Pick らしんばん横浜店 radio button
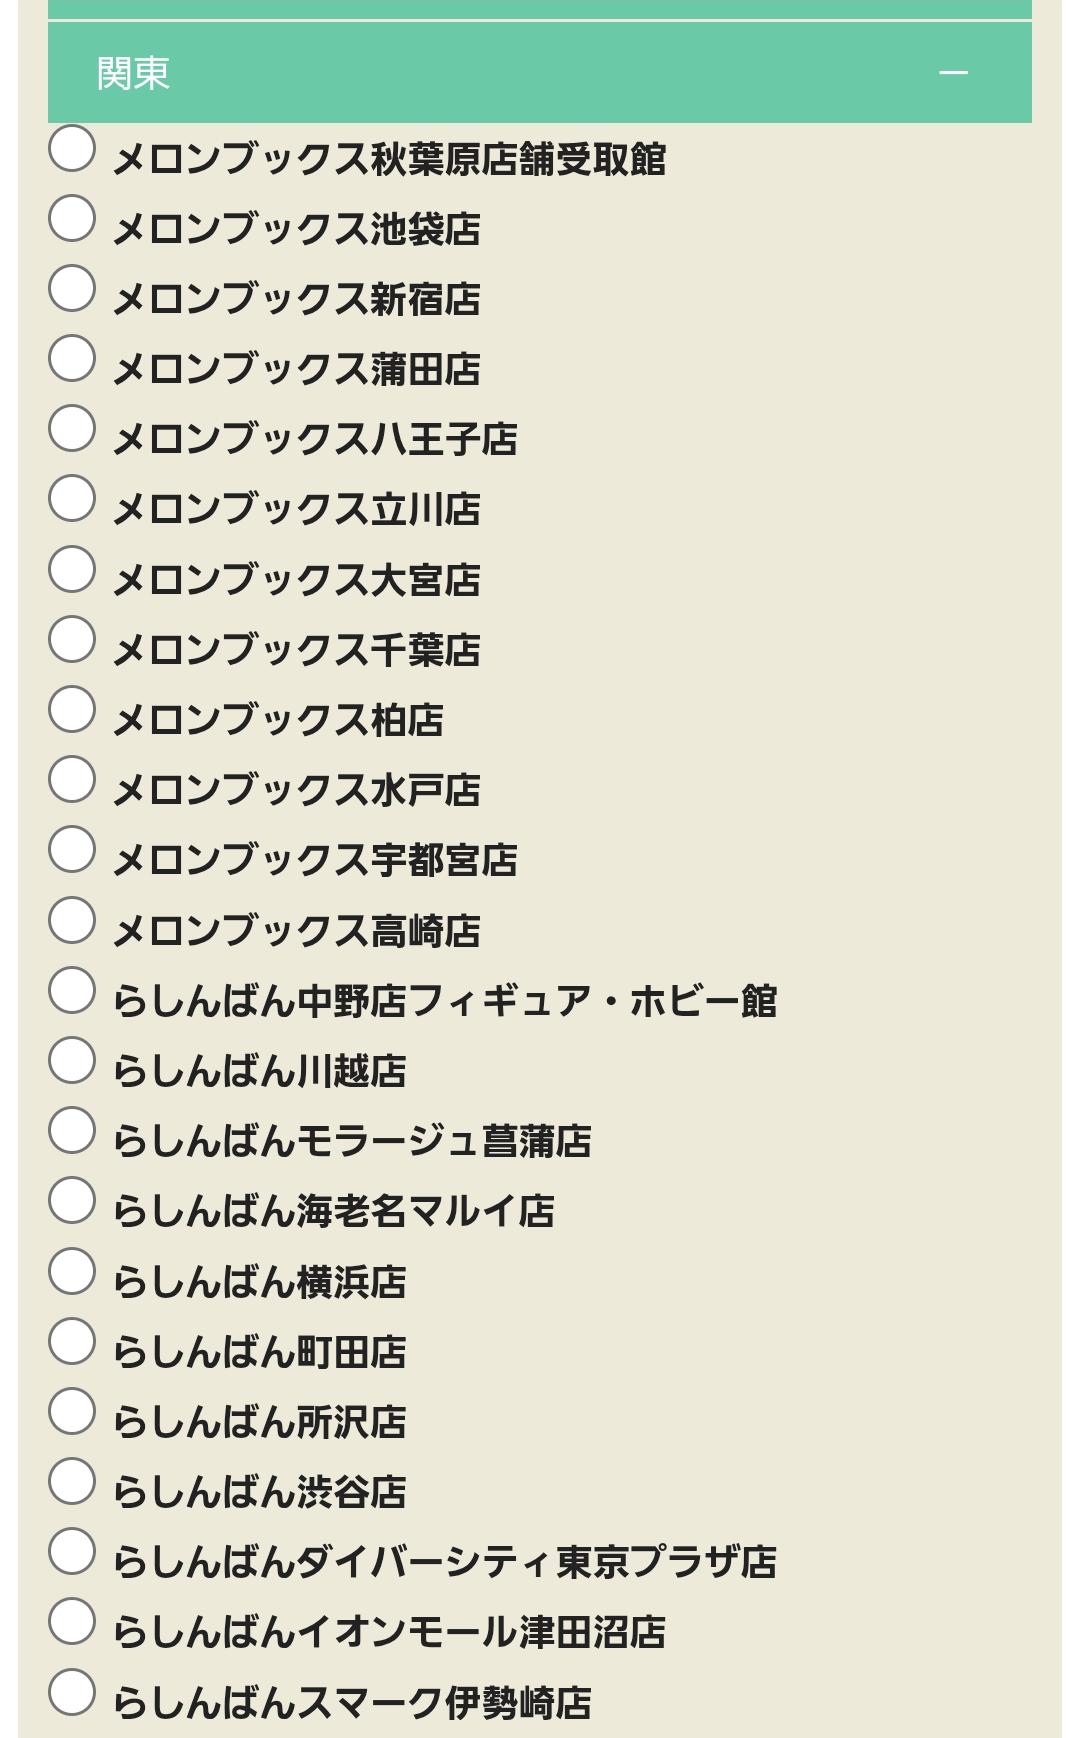 (72, 1271)
